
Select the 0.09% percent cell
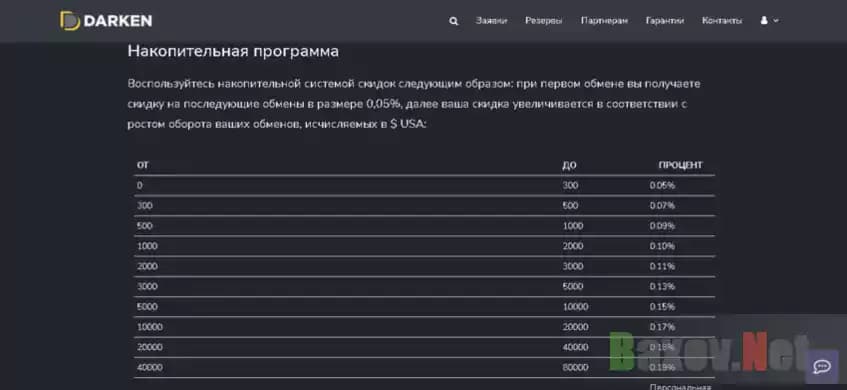662,226
